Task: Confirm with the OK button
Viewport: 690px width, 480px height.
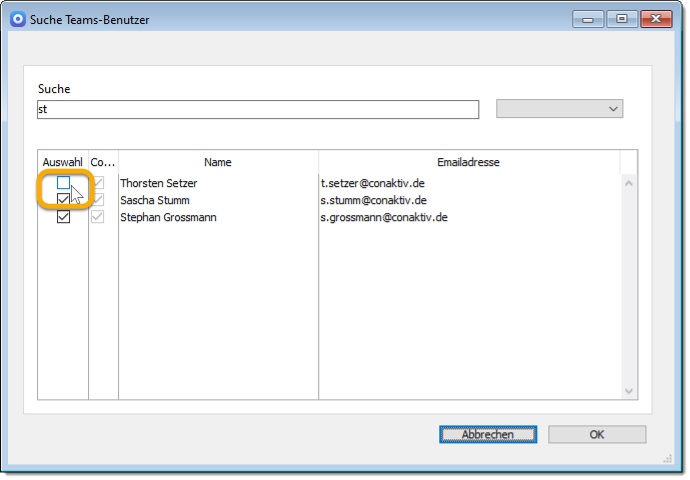Action: coord(596,434)
